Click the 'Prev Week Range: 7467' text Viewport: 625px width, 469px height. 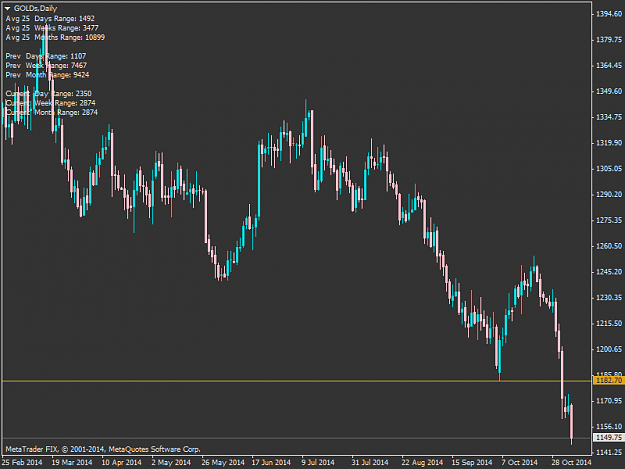(x=46, y=65)
